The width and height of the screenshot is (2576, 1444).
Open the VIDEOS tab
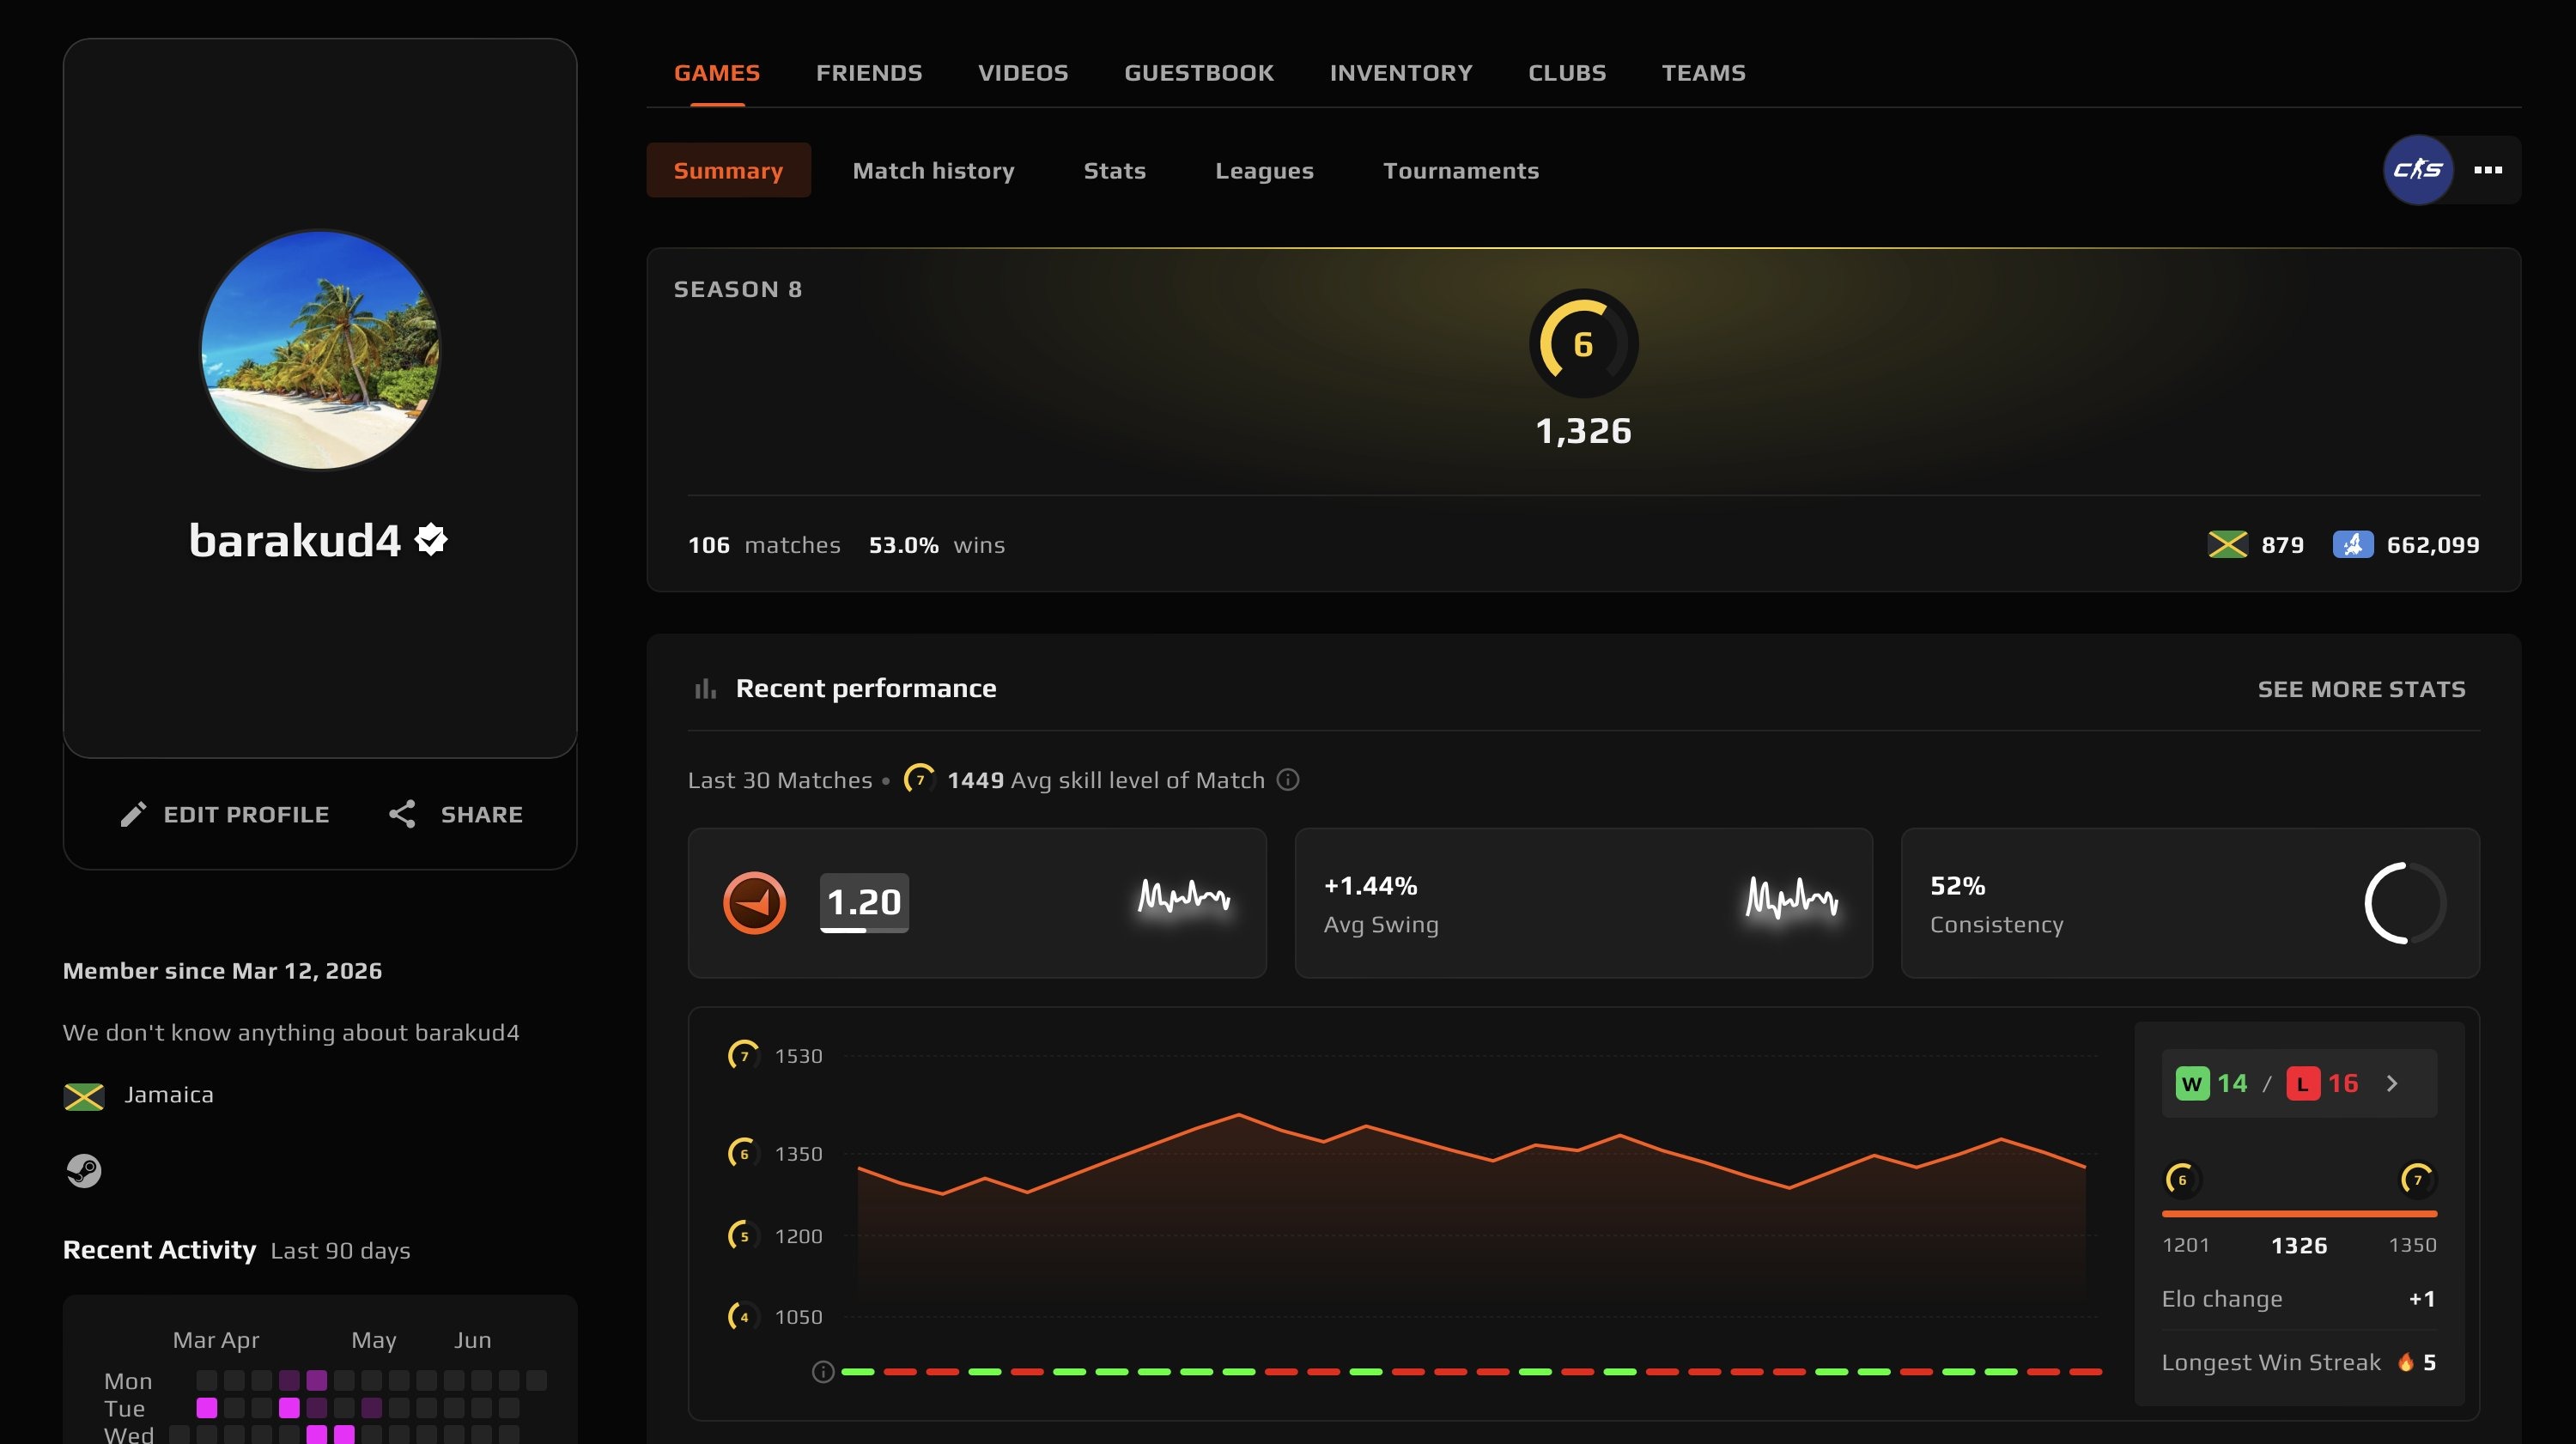pyautogui.click(x=1022, y=73)
